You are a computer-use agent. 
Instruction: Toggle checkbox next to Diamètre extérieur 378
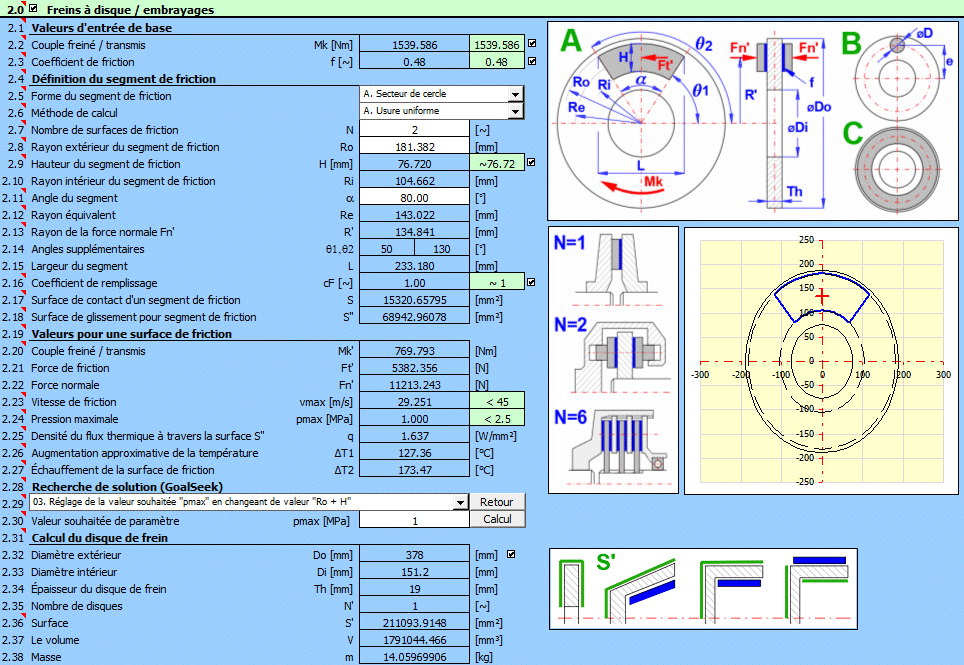pyautogui.click(x=511, y=554)
